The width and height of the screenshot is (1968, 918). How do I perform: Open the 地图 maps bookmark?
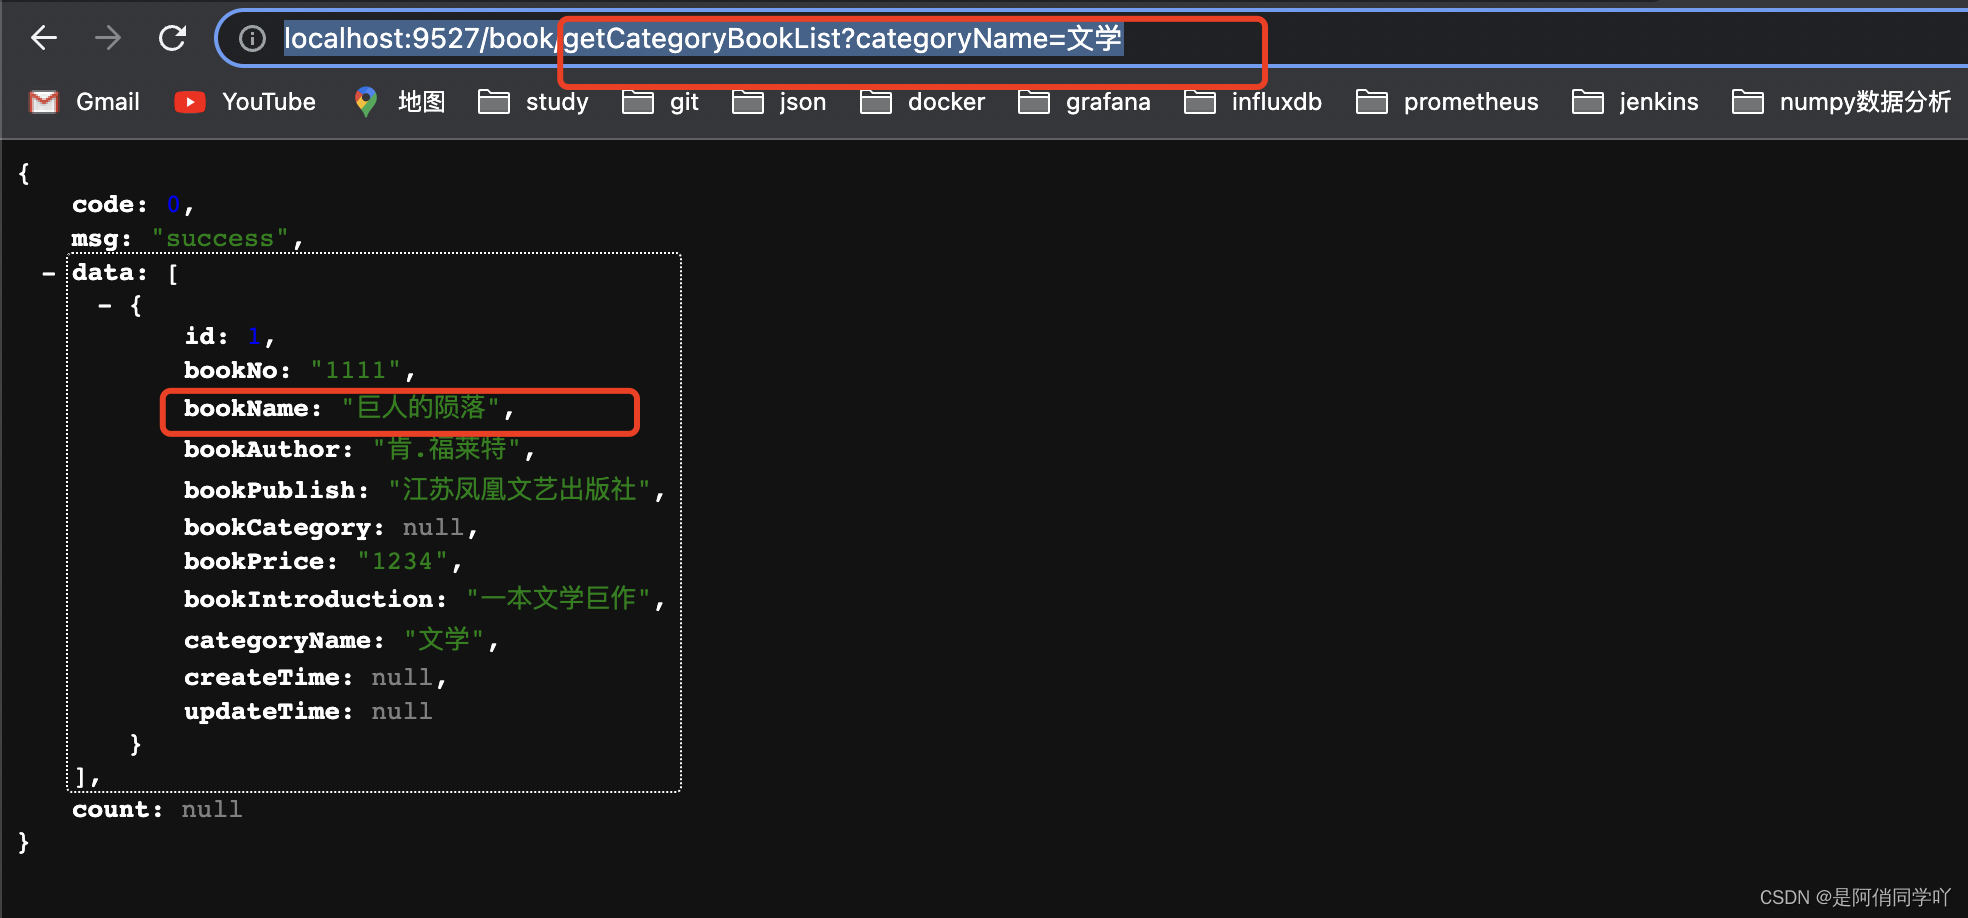coord(399,102)
